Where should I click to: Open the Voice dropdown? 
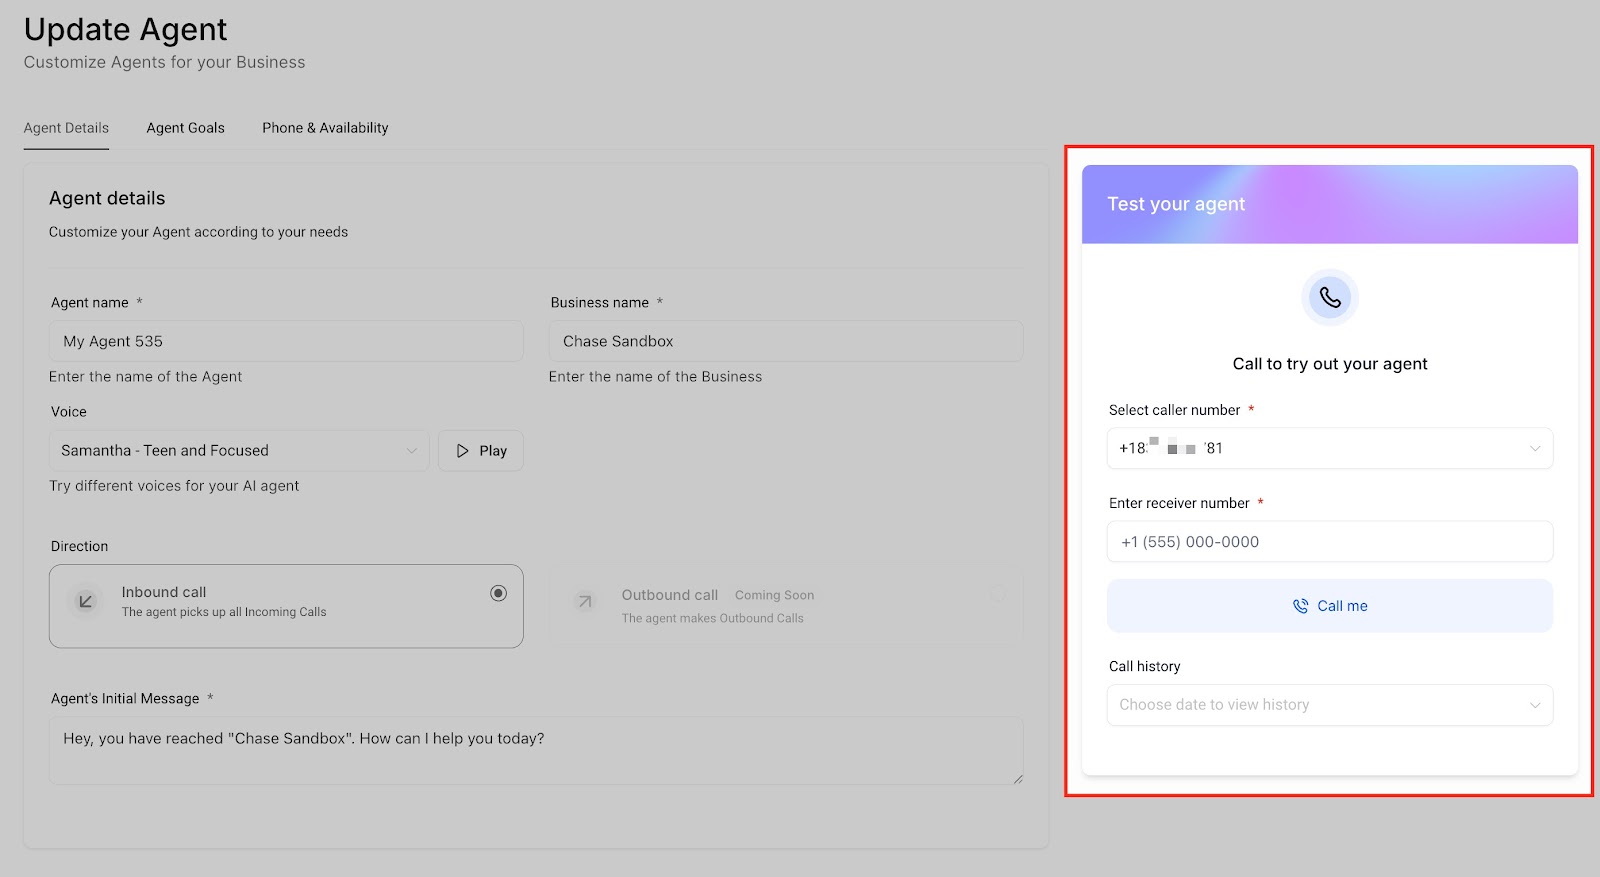(239, 451)
